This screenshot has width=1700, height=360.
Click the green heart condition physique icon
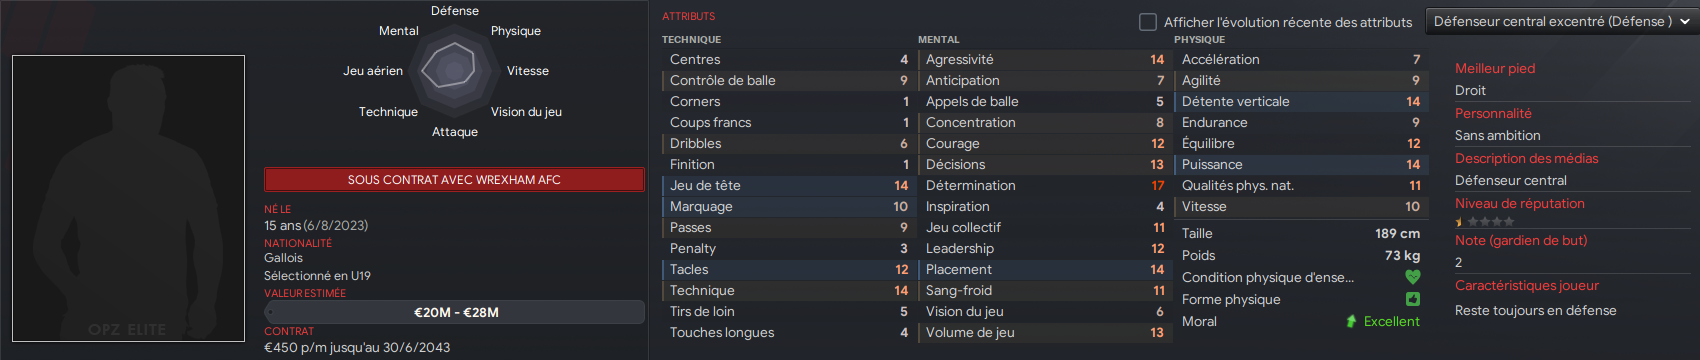(x=1412, y=277)
